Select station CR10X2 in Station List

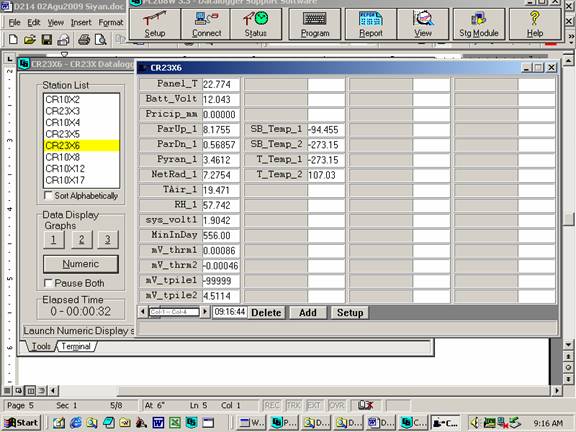81,100
